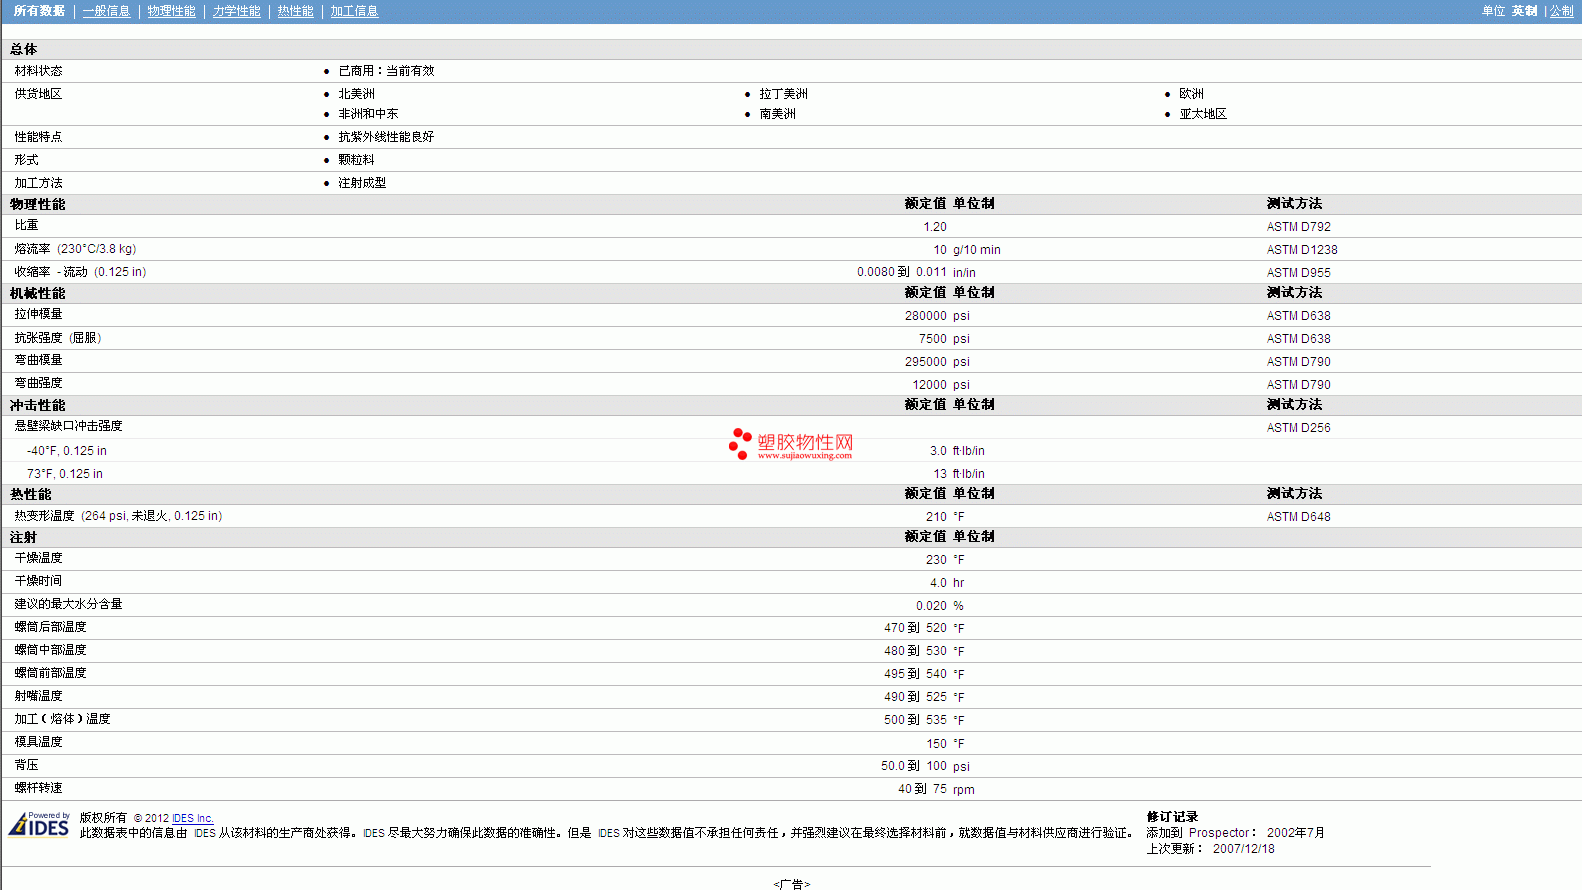Viewport: 1582px width, 890px height.
Task: Switch to the 物理性能 tab
Action: [x=171, y=11]
